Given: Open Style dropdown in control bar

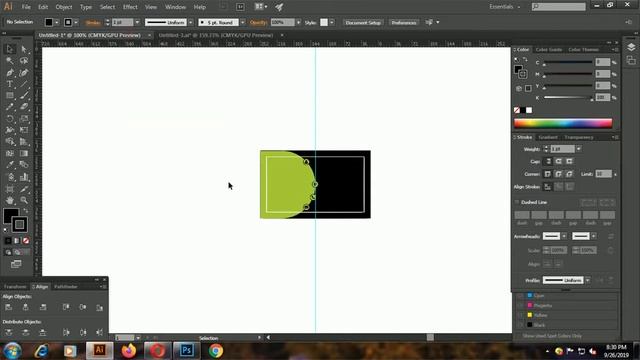Looking at the screenshot, I should 332,22.
